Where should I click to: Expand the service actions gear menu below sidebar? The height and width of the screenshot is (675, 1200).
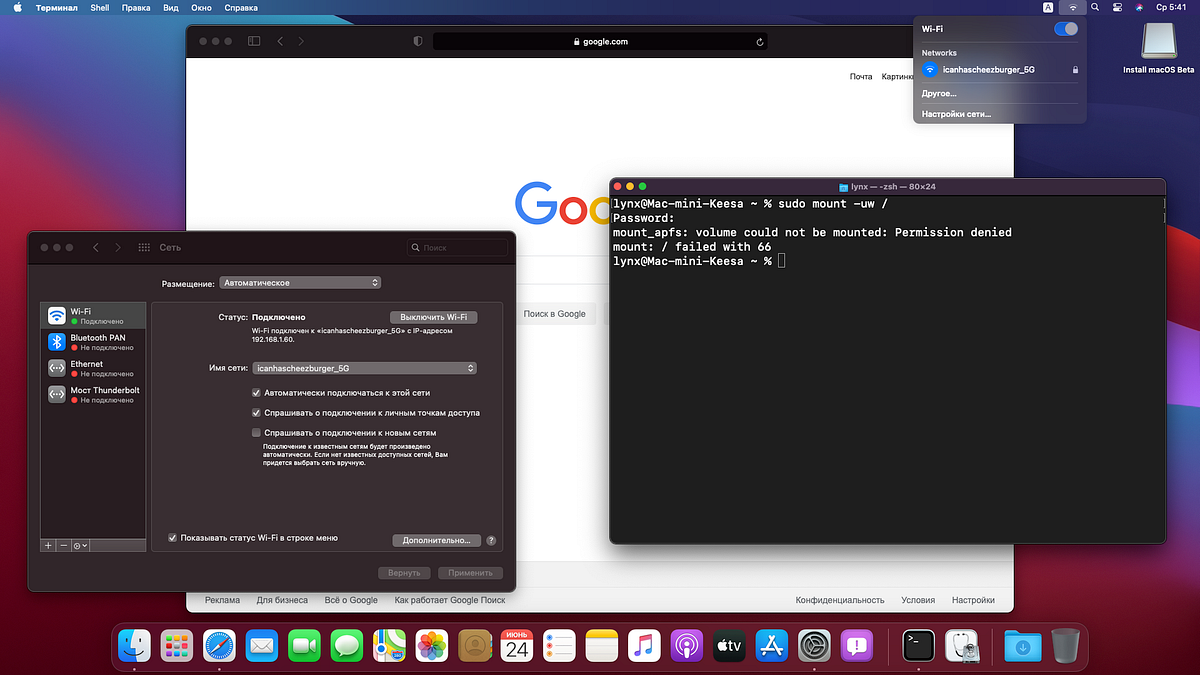(80, 545)
